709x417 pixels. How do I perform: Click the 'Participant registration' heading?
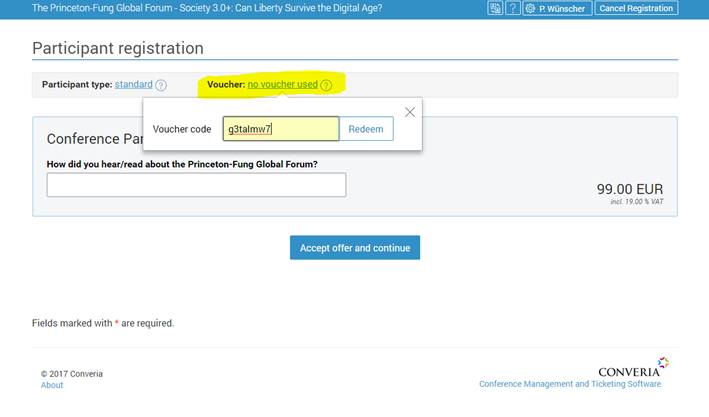point(118,48)
